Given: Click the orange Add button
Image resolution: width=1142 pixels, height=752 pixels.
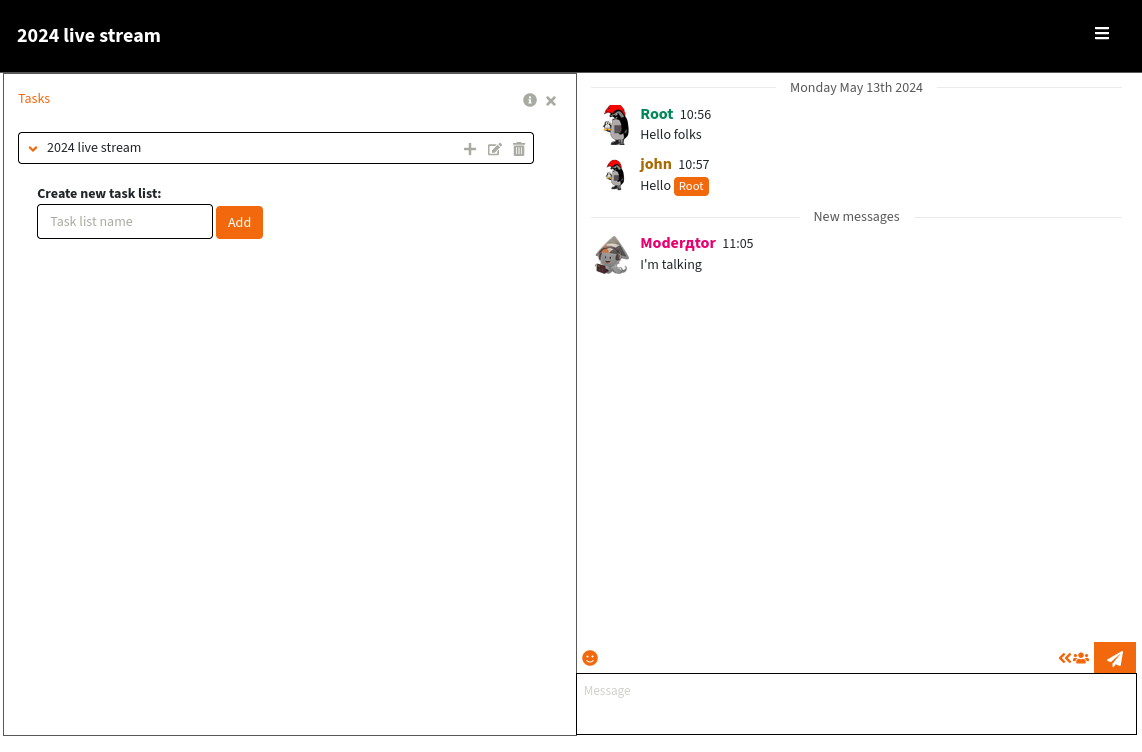Looking at the screenshot, I should point(239,222).
